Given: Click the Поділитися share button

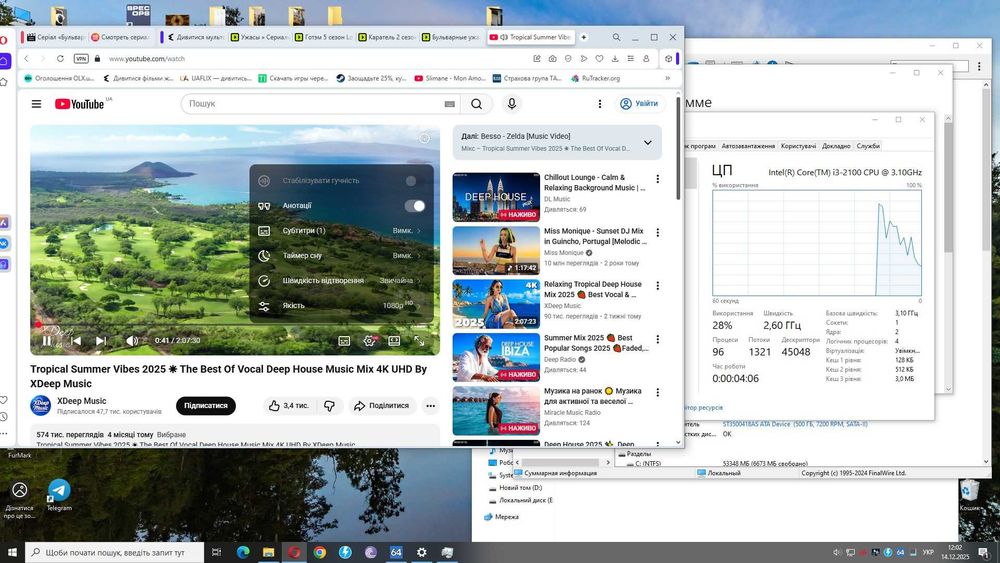Looking at the screenshot, I should click(382, 406).
